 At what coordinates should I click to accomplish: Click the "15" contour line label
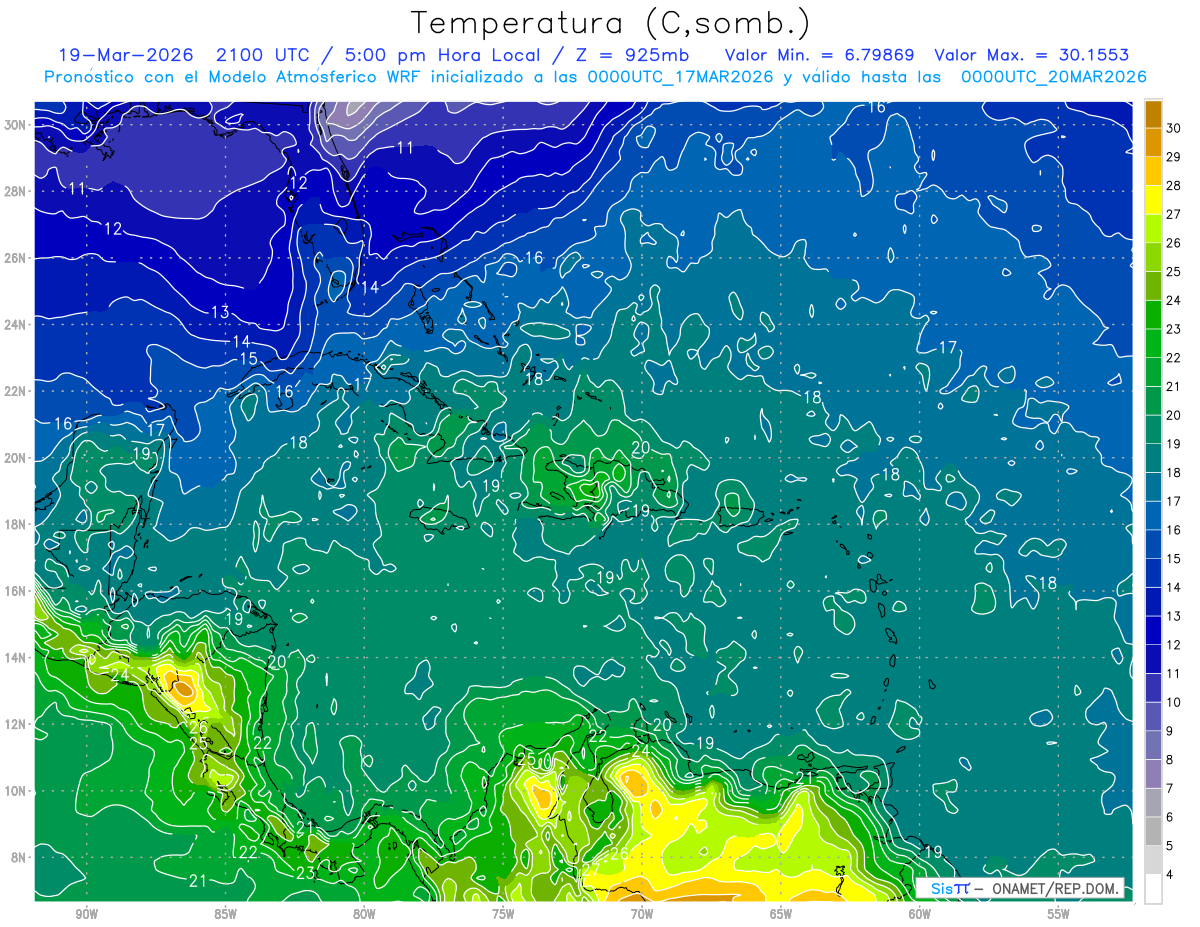248,359
